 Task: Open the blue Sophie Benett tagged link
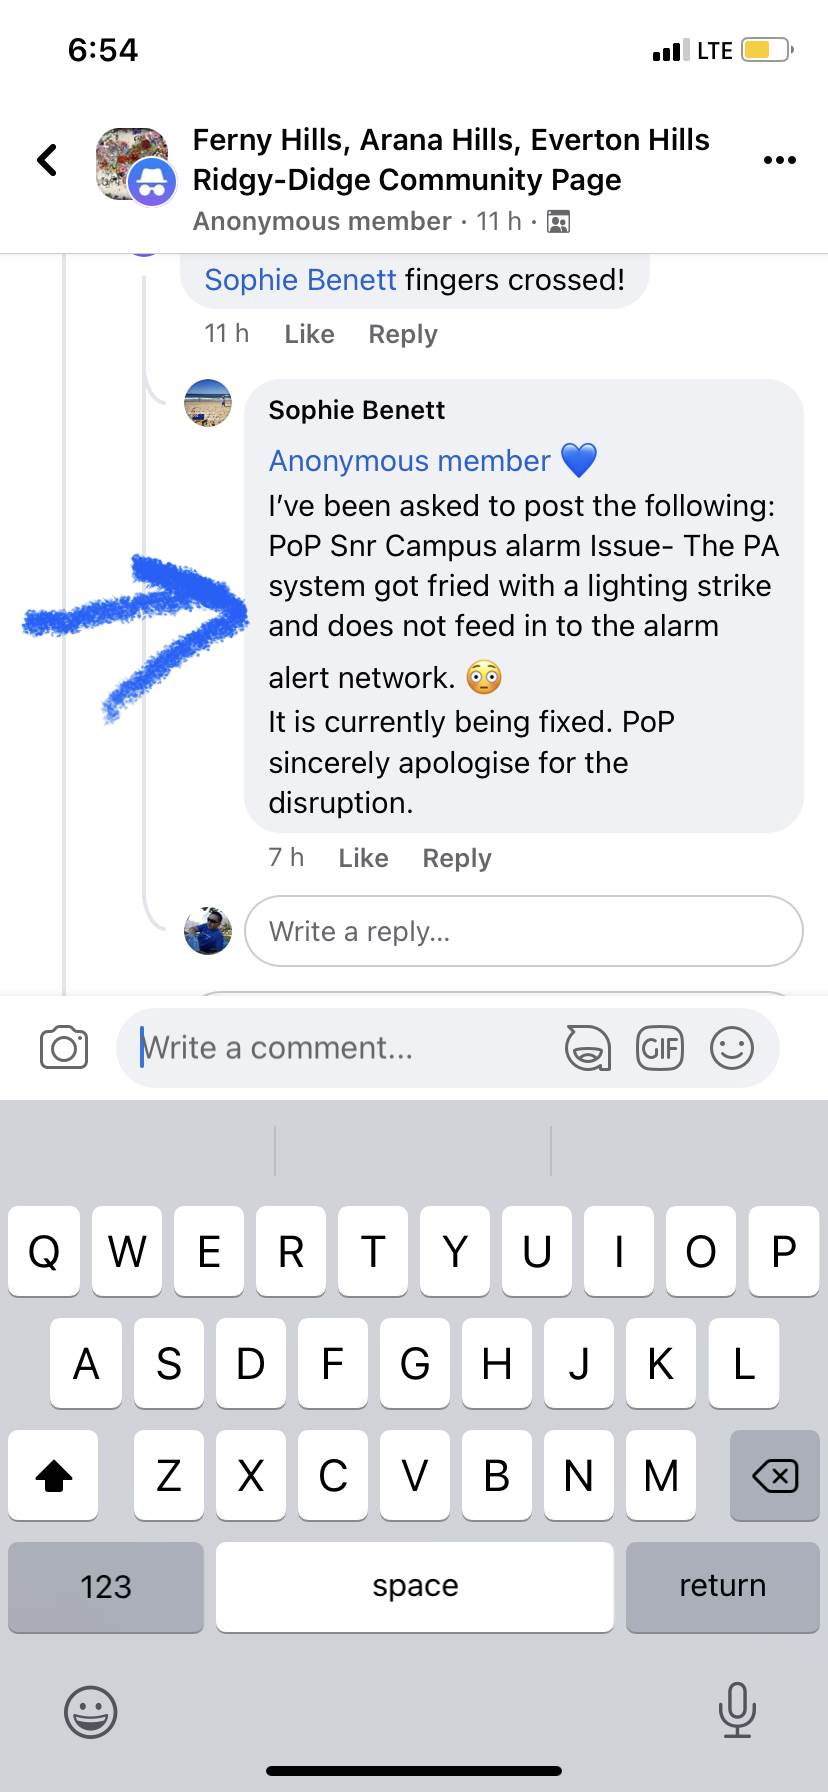tap(300, 280)
